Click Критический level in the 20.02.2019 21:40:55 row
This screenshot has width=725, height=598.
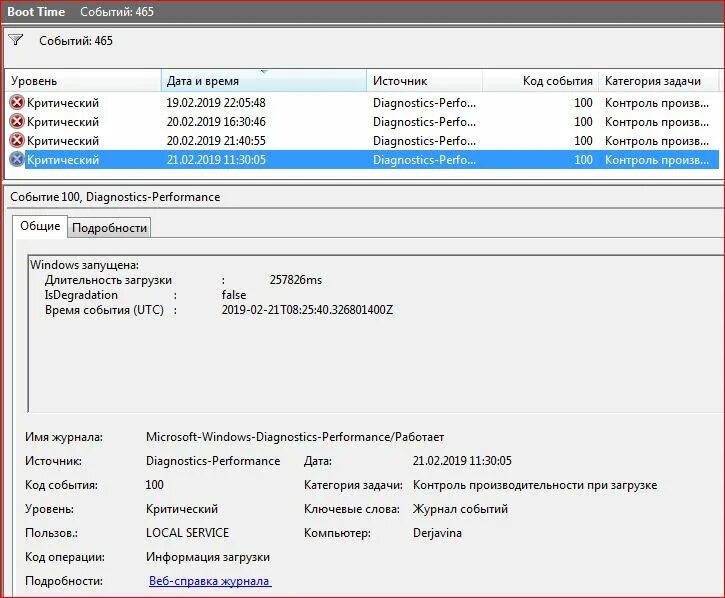[63, 141]
